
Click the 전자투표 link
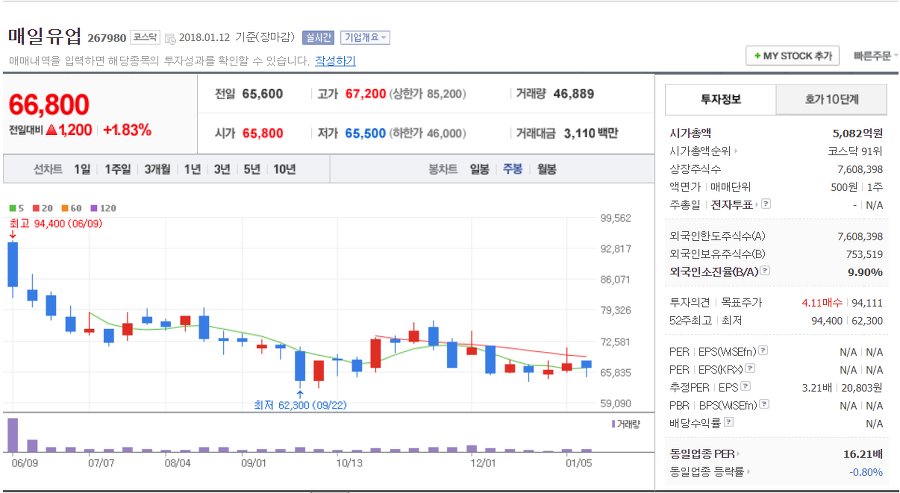click(732, 204)
